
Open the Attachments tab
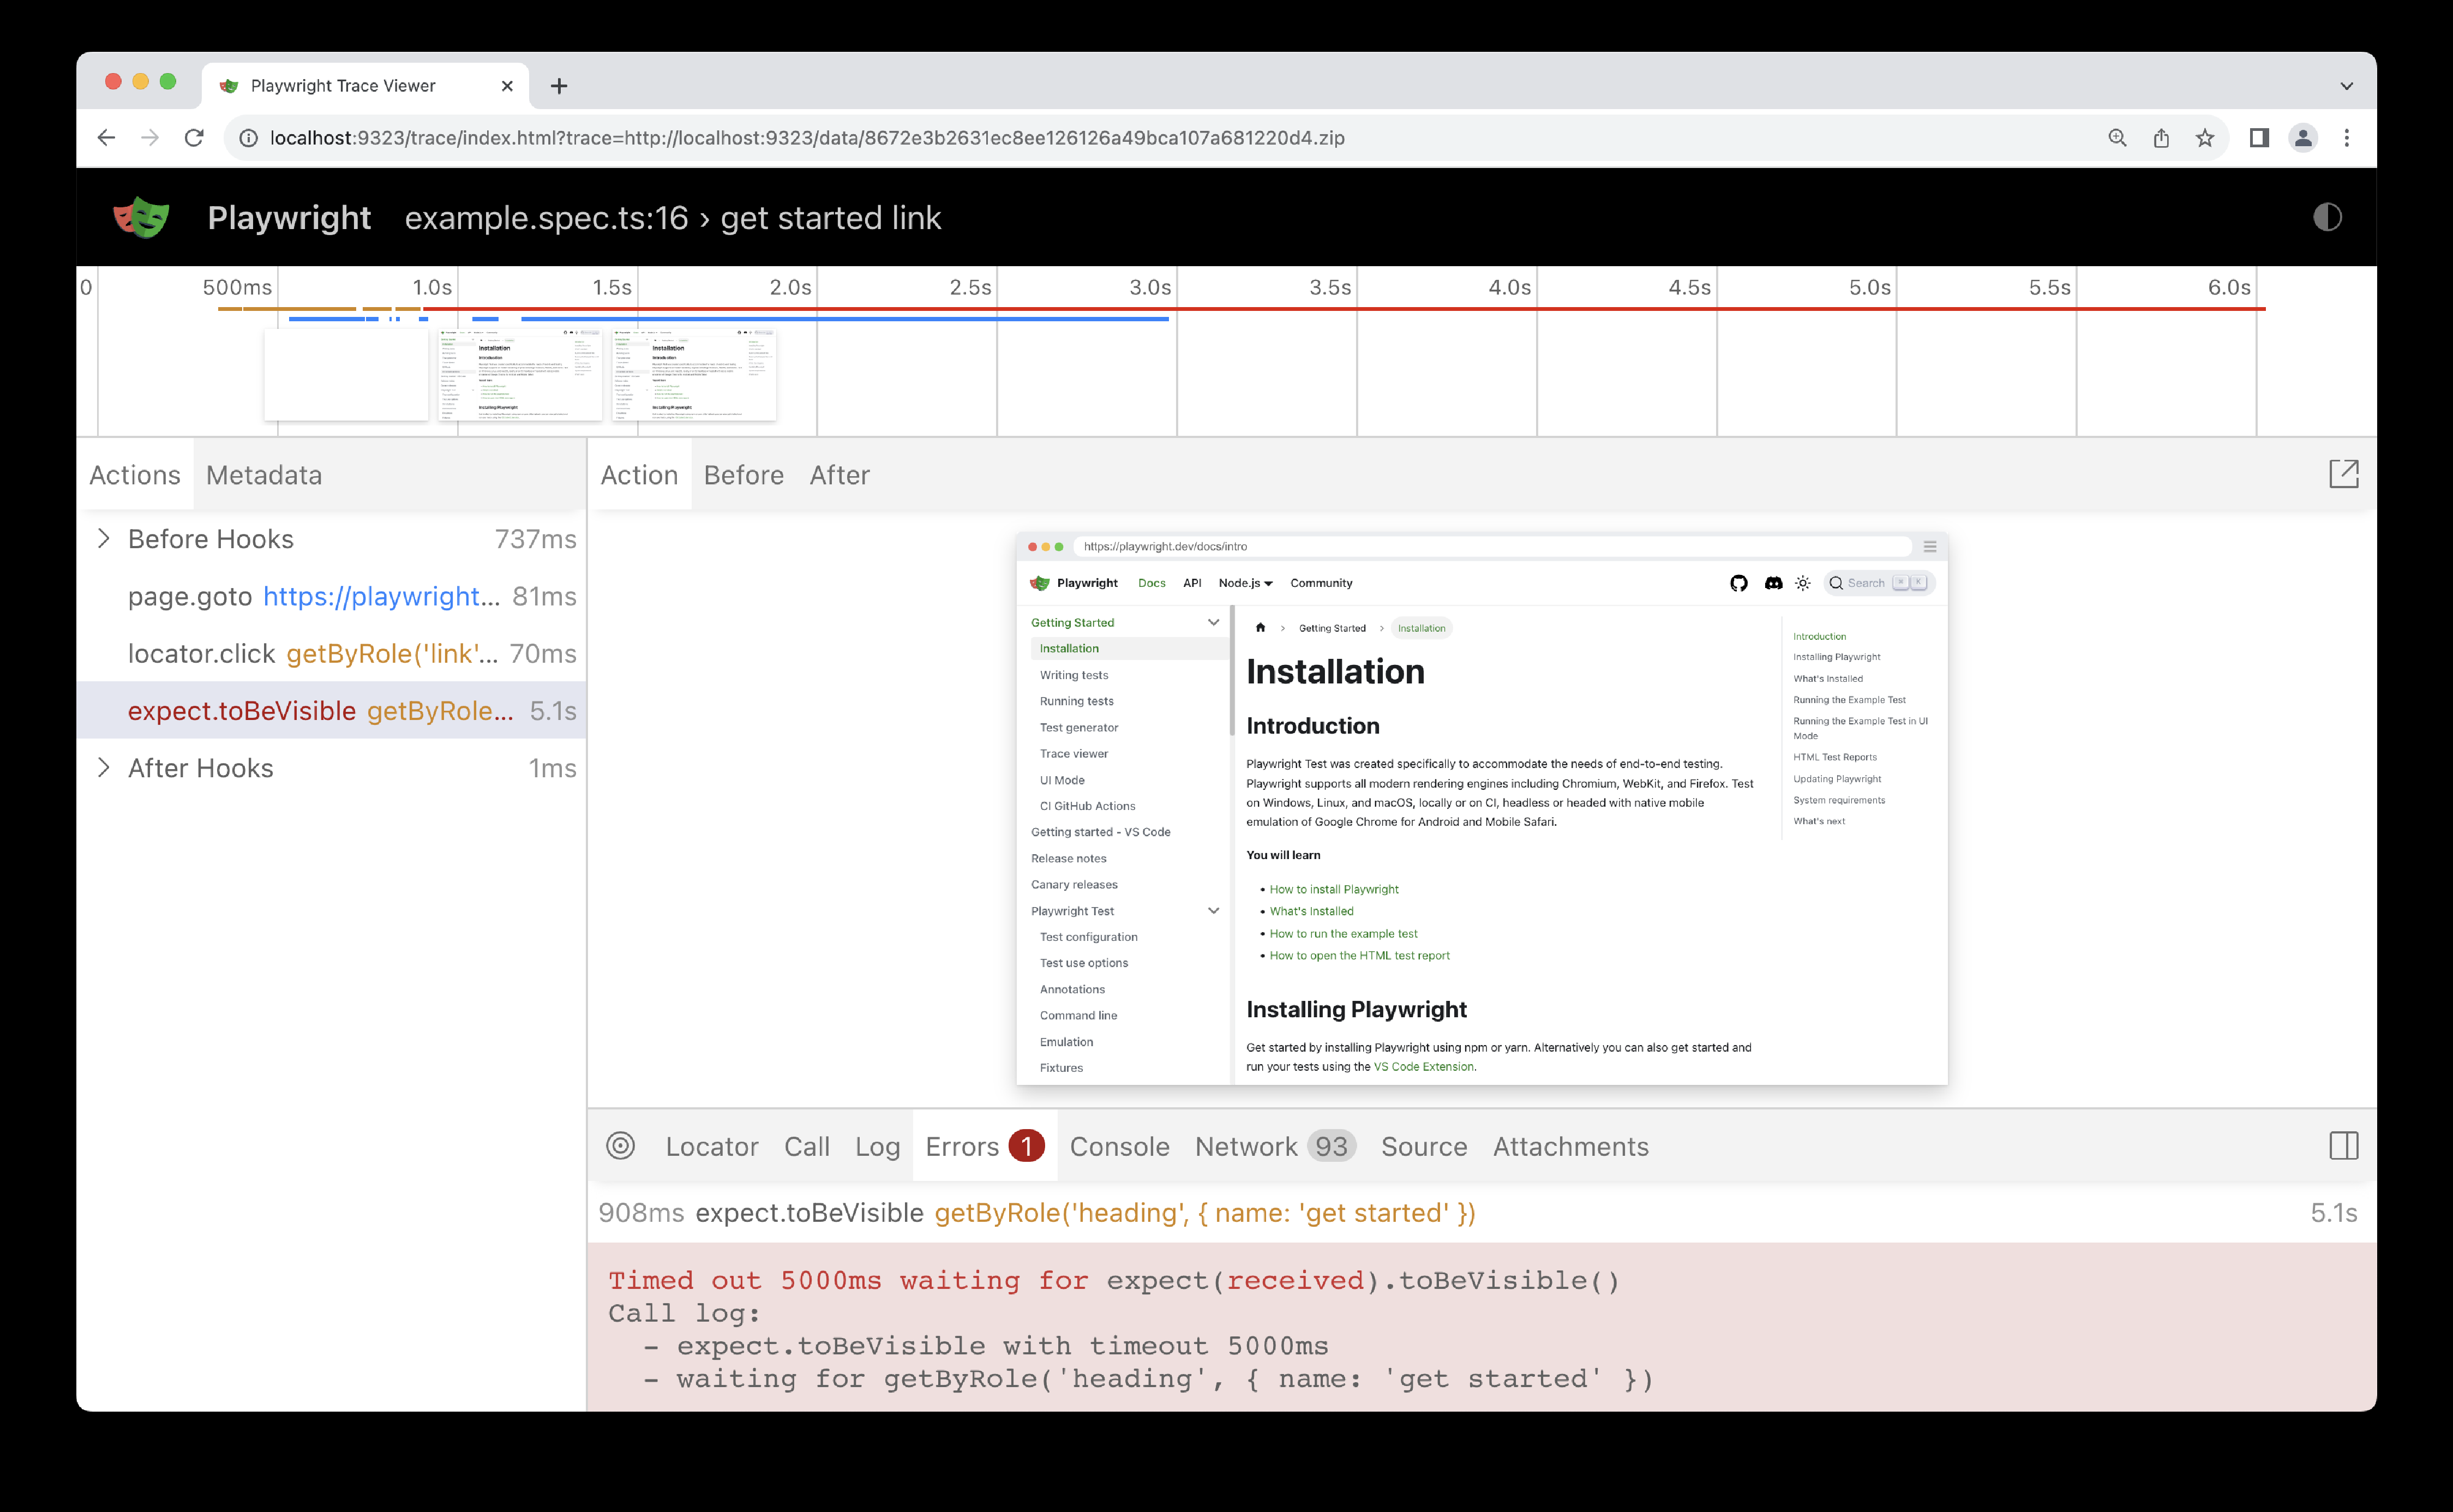1570,1147
